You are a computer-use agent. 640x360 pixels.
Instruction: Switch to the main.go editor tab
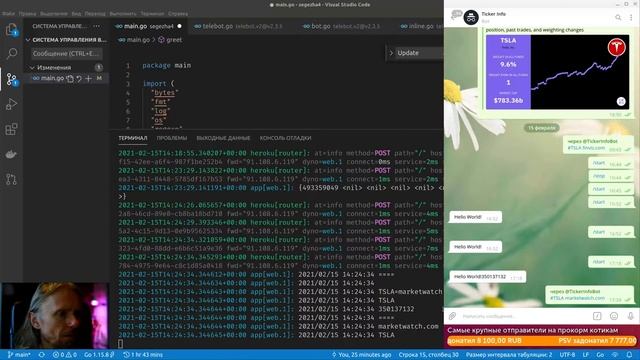coord(148,26)
